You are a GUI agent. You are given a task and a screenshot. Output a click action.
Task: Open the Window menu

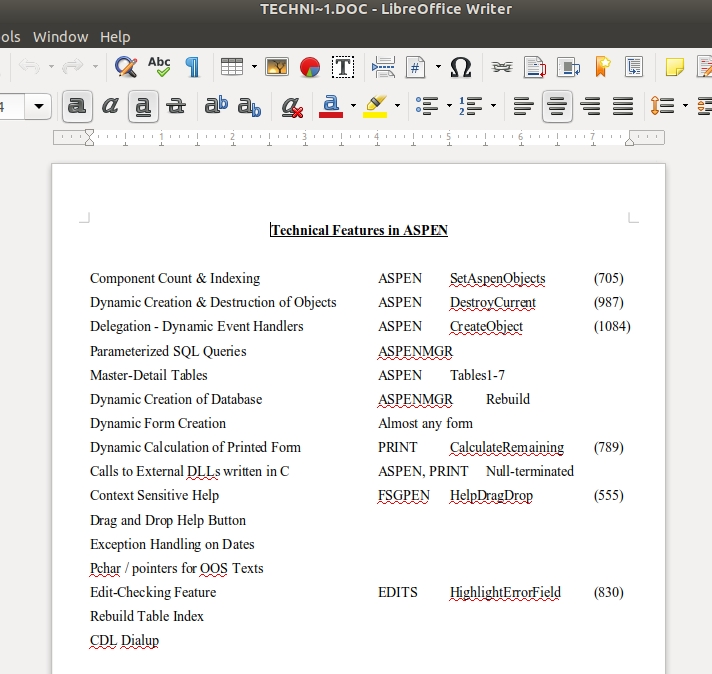(60, 37)
